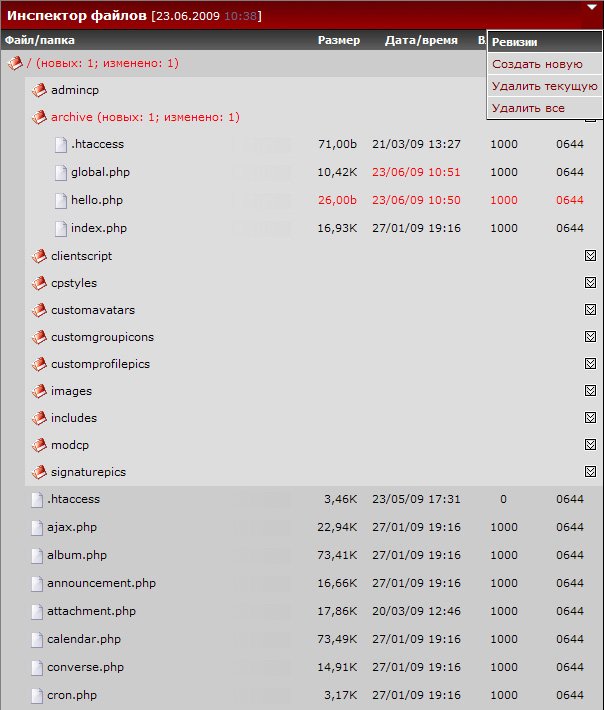Viewport: 604px width, 710px height.
Task: Click the Размер column header
Action: (x=339, y=40)
